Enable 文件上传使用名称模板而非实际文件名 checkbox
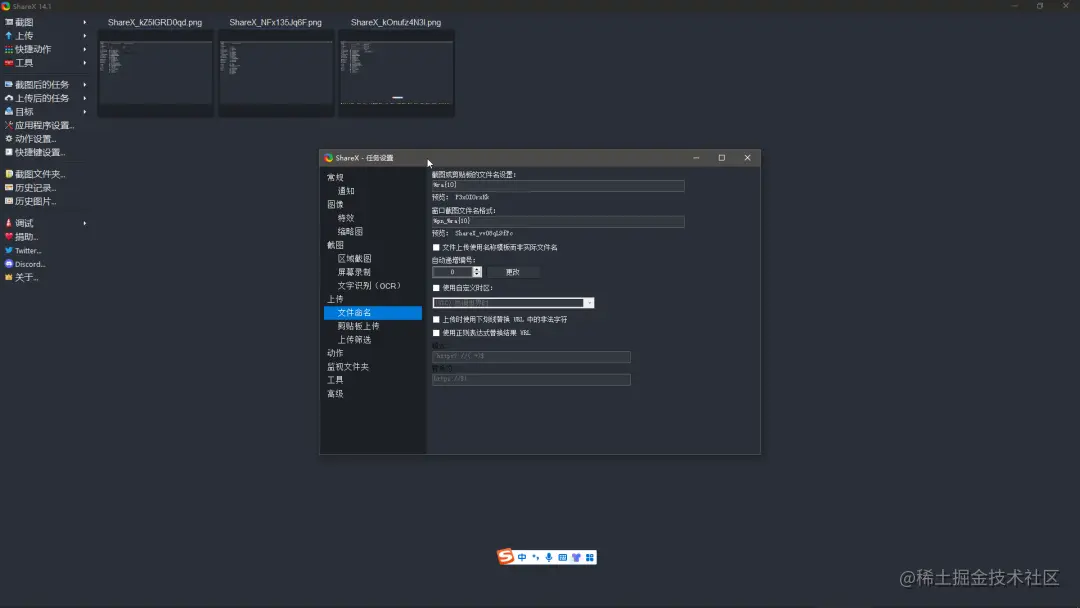Screen dimensions: 1080x608 click(x=436, y=248)
